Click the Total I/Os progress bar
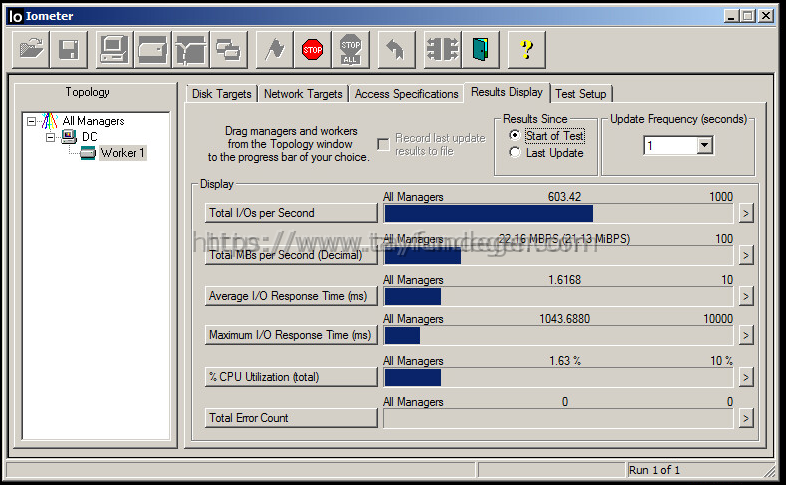The width and height of the screenshot is (786, 485). point(558,213)
